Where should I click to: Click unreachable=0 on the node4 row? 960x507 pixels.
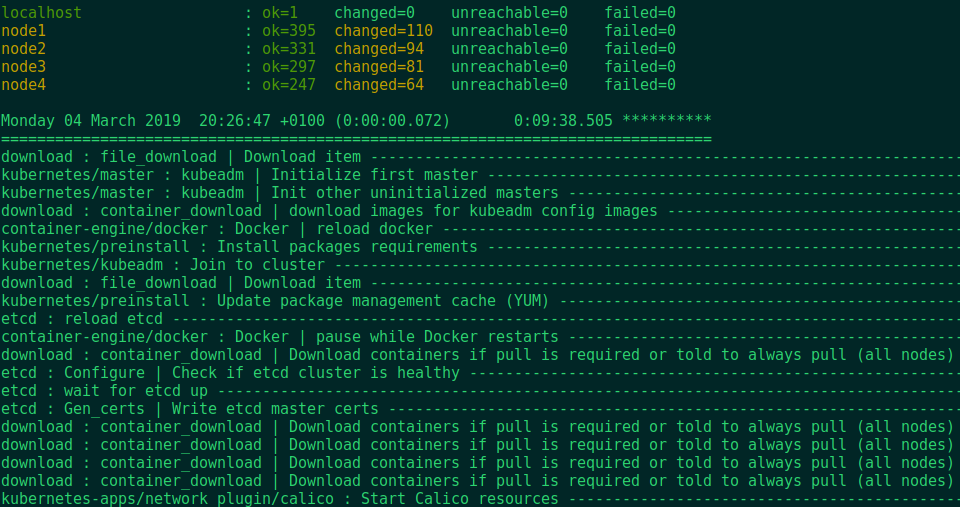coord(509,84)
